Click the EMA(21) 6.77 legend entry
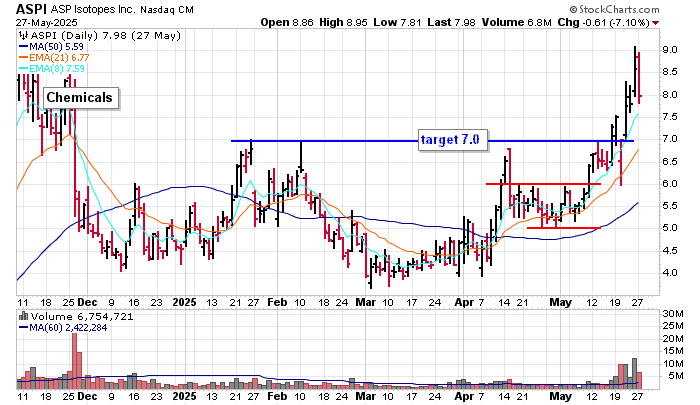 pos(54,58)
